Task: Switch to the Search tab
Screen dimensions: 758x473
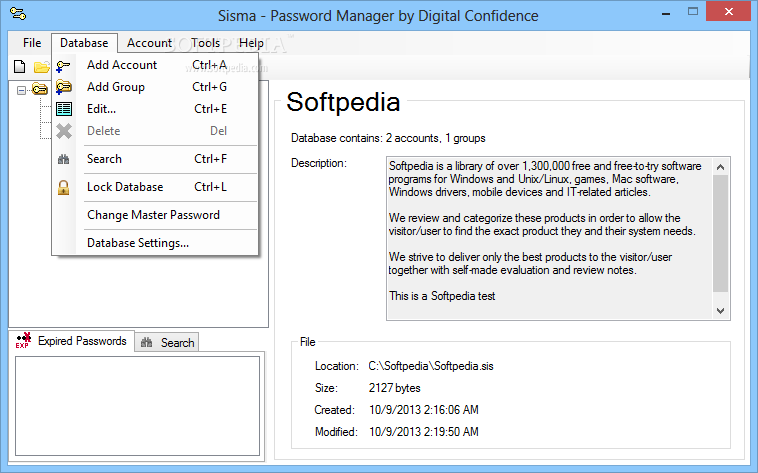Action: (167, 342)
